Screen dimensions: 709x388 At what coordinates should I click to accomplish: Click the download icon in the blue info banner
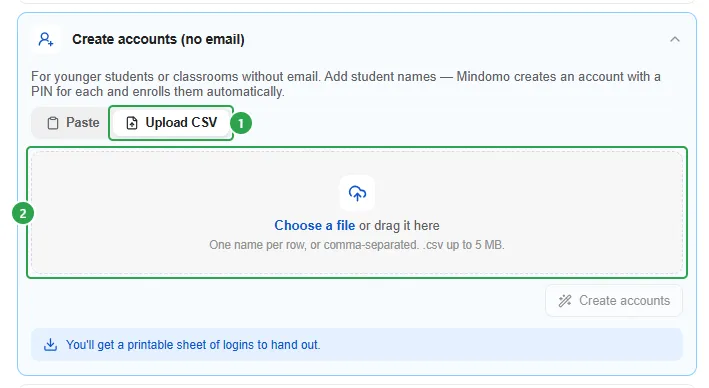51,345
